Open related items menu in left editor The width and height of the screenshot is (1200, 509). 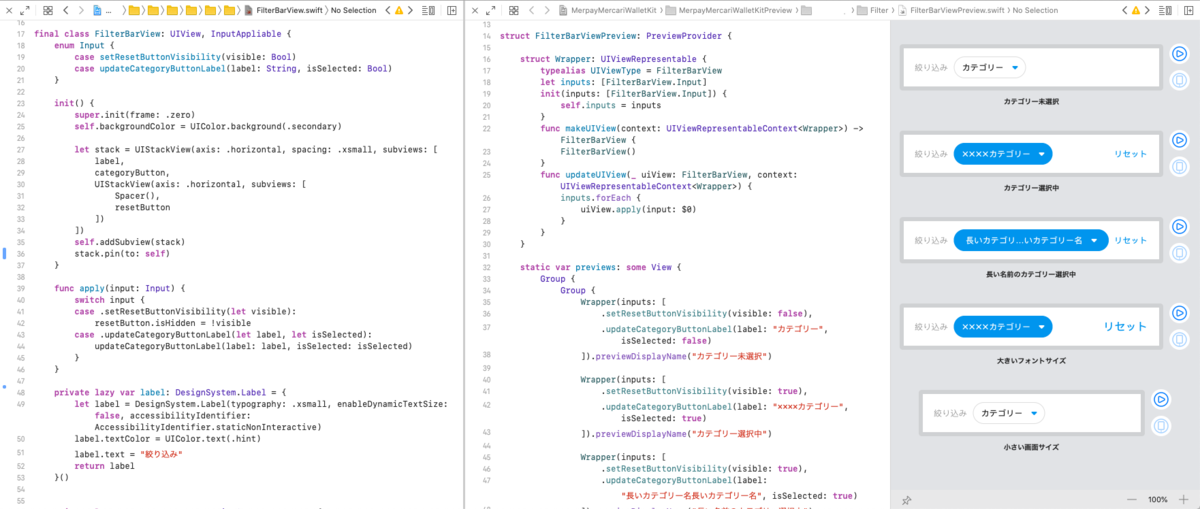tap(48, 9)
